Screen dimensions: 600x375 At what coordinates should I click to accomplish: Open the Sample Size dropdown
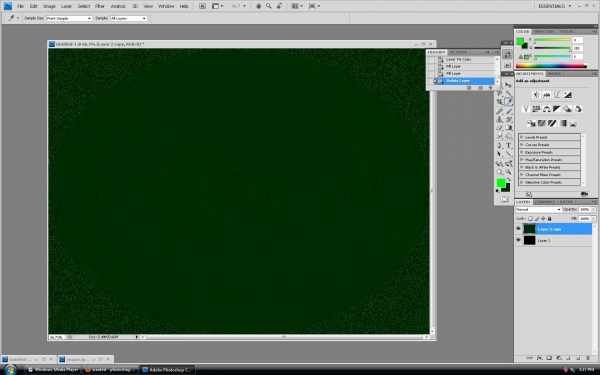[69, 18]
